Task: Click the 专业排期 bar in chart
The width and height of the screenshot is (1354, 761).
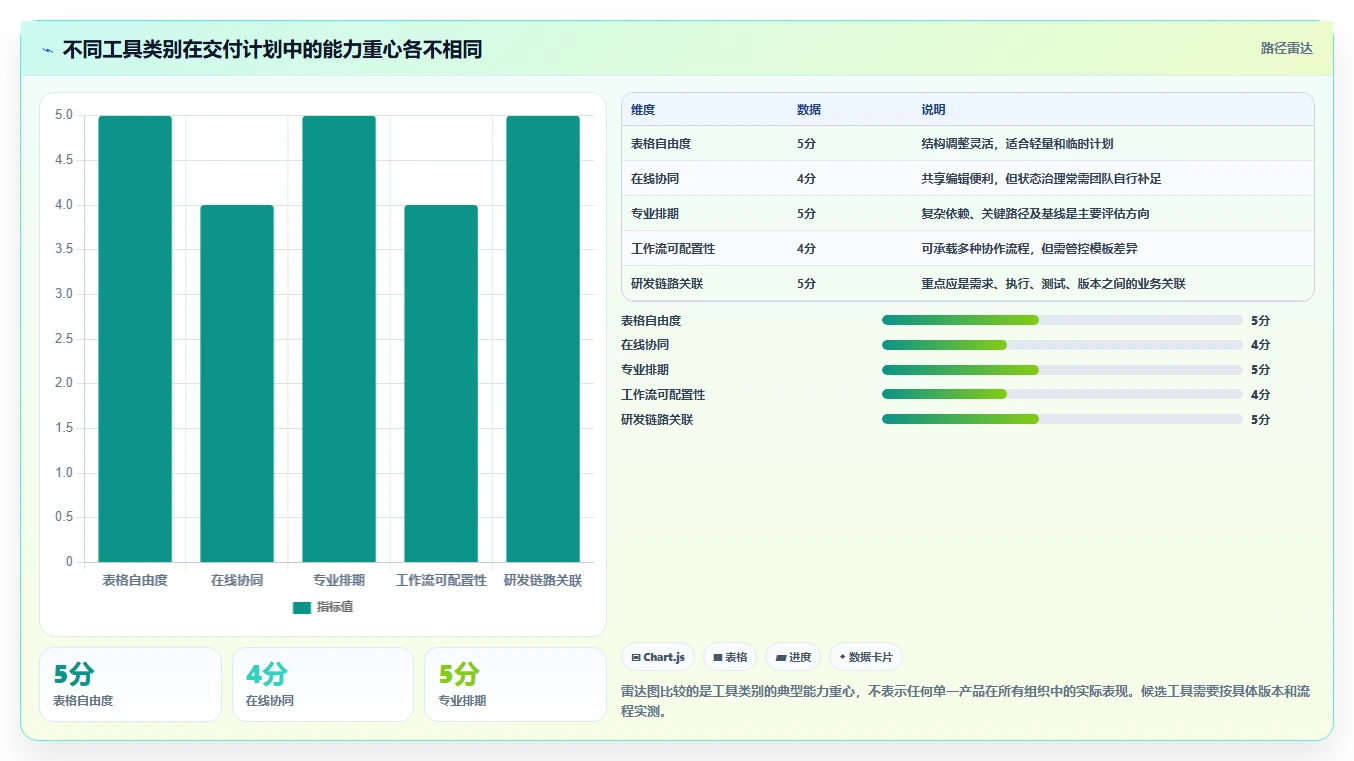Action: (x=339, y=339)
